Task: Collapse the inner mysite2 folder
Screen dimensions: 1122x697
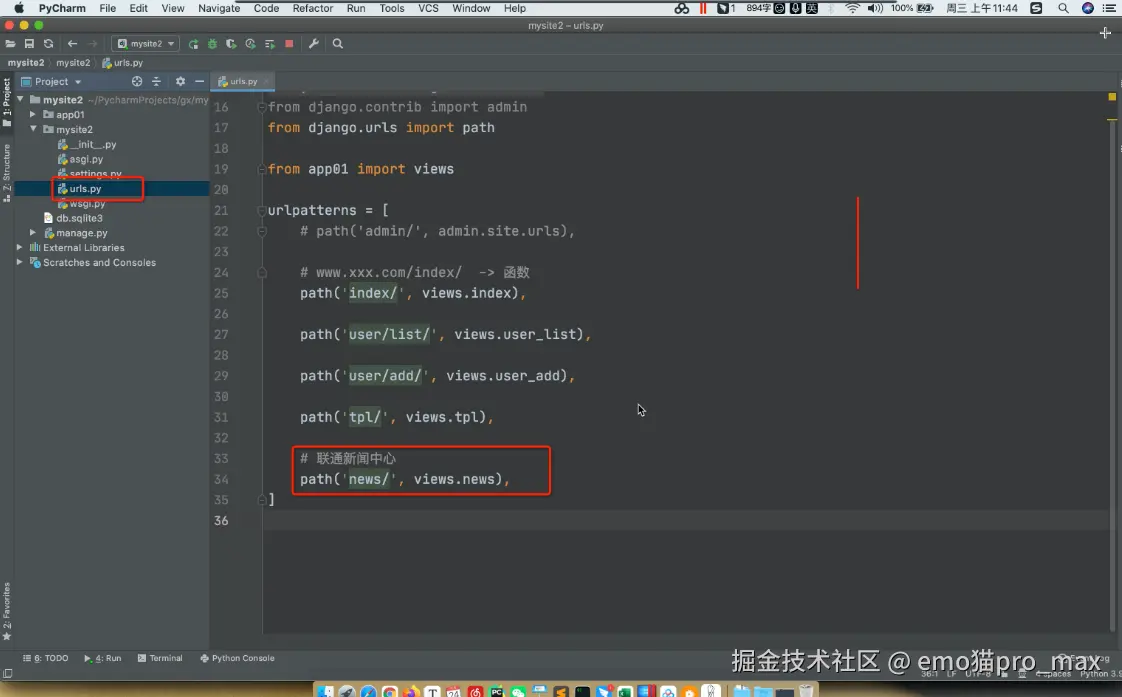Action: [33, 130]
